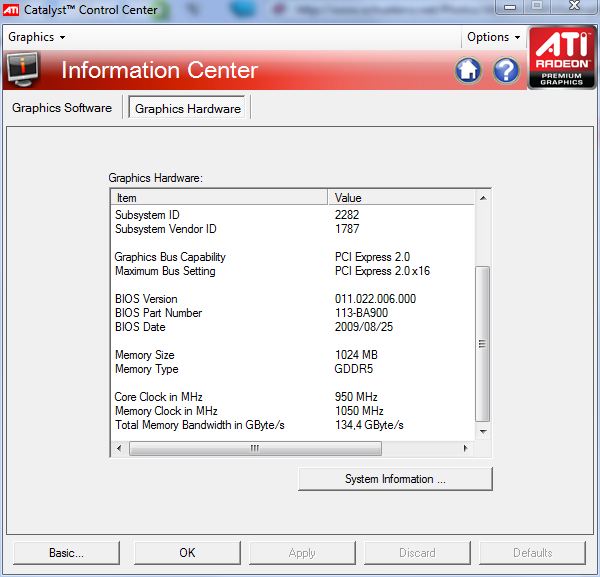
Task: Select the Graphics Hardware tab
Action: pyautogui.click(x=188, y=109)
